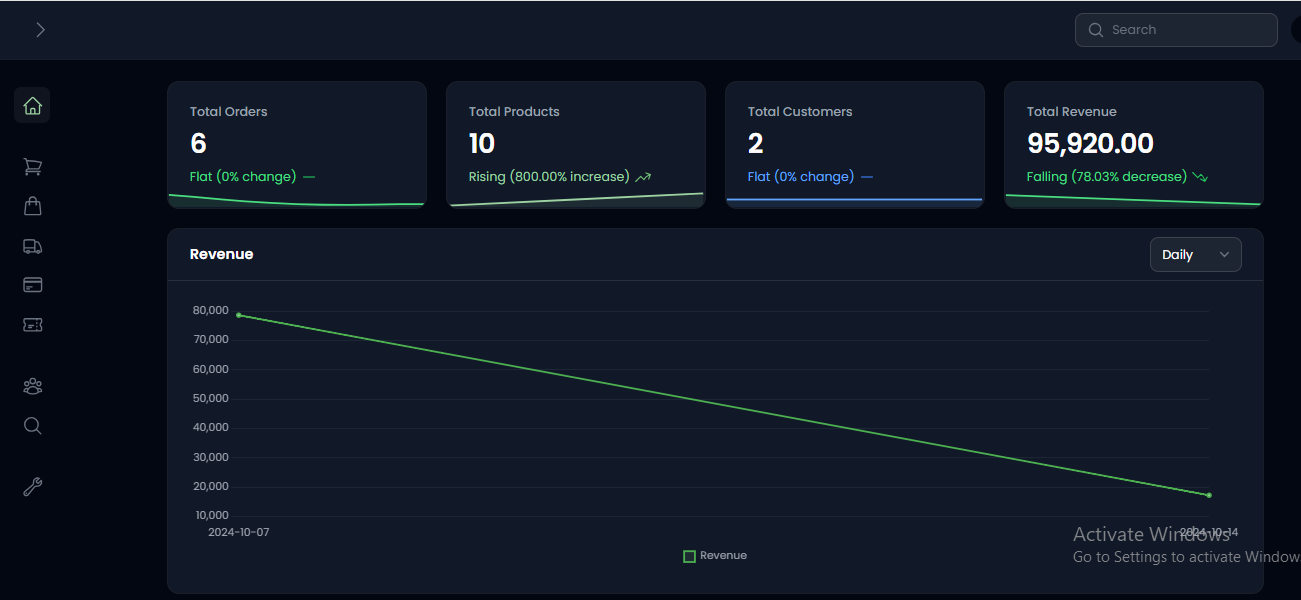
Task: Open settings via the wrench icon
Action: tap(32, 487)
